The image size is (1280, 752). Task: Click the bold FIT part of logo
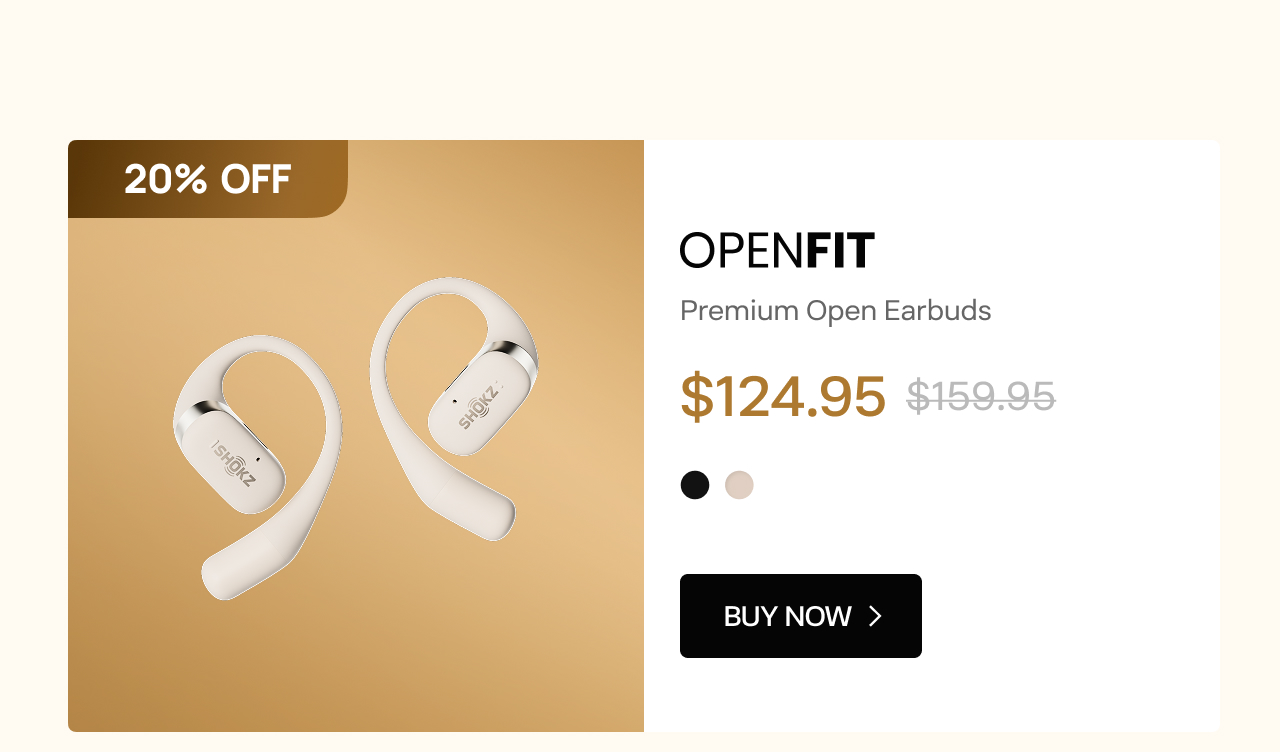pyautogui.click(x=840, y=250)
